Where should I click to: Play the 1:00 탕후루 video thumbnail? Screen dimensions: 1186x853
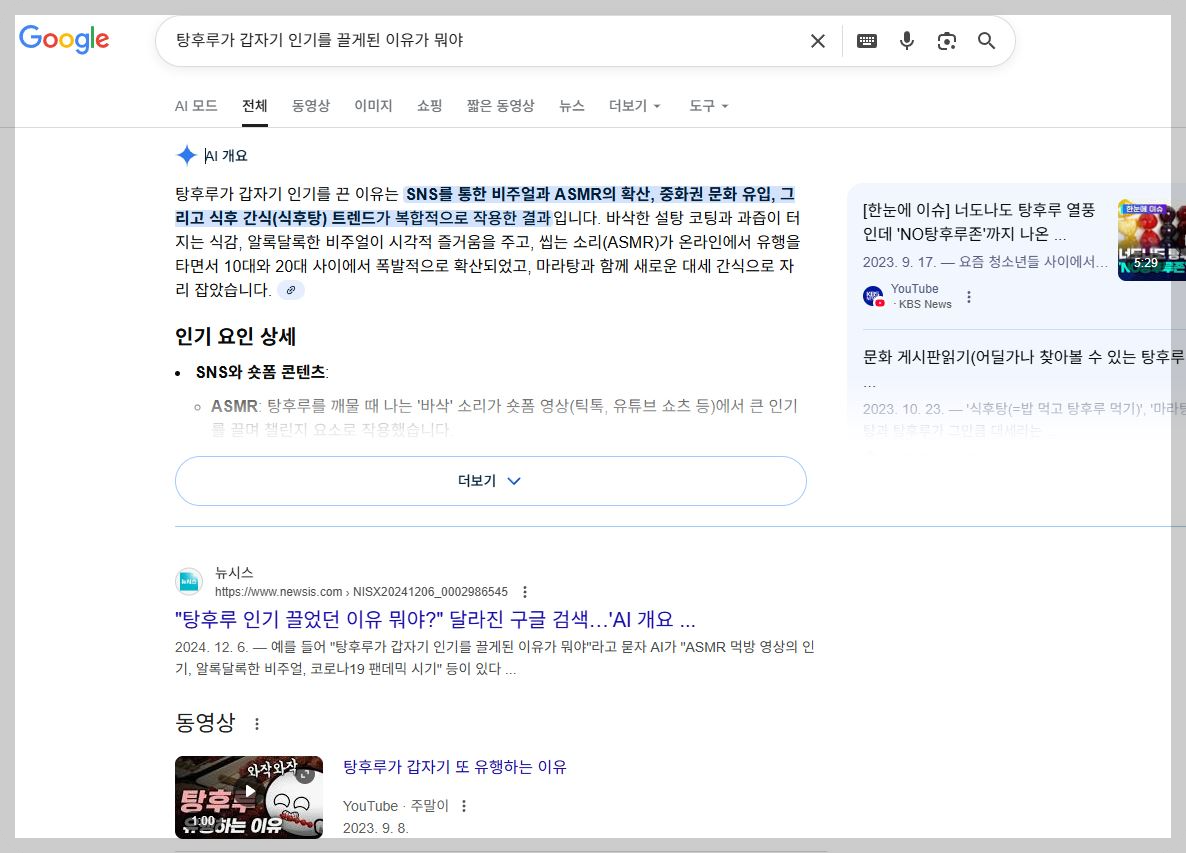pyautogui.click(x=249, y=797)
